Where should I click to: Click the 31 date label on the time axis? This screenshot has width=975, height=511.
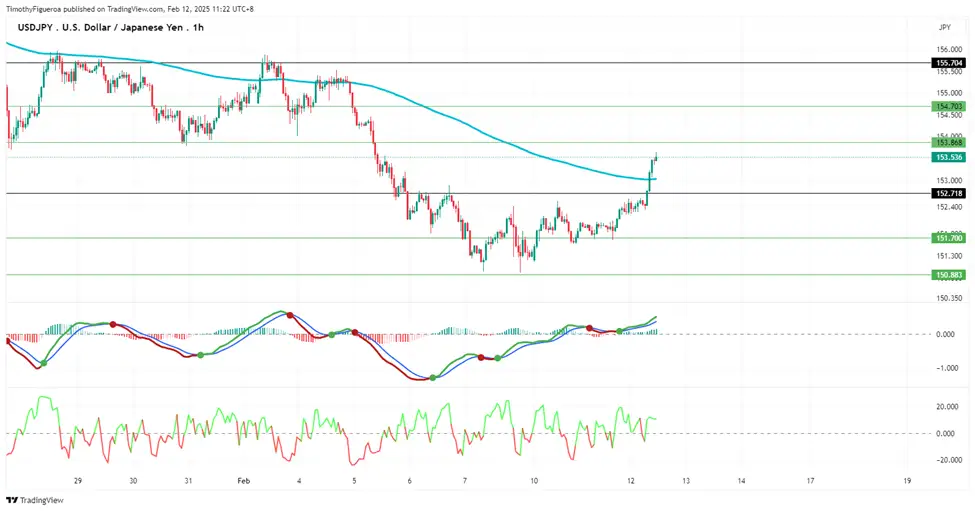coord(188,481)
